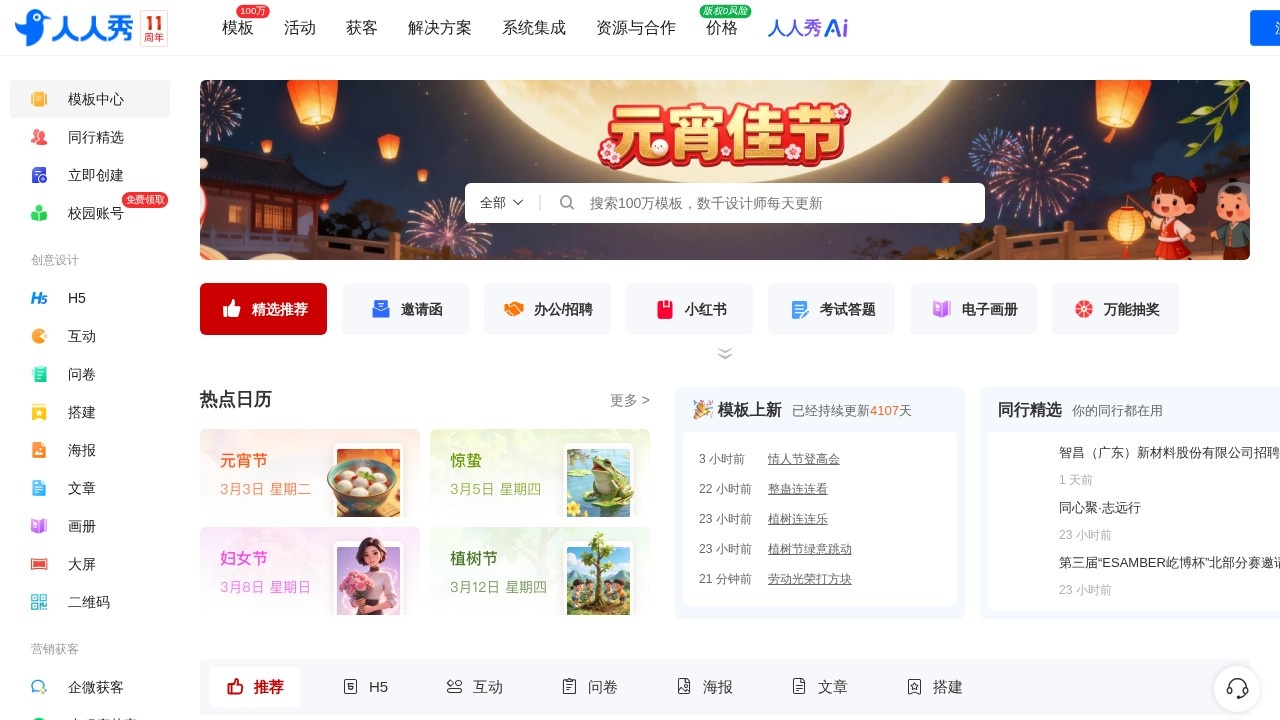Open 二维码 QR code sidebar icon
Screen dimensions: 1280x720
tap(39, 602)
